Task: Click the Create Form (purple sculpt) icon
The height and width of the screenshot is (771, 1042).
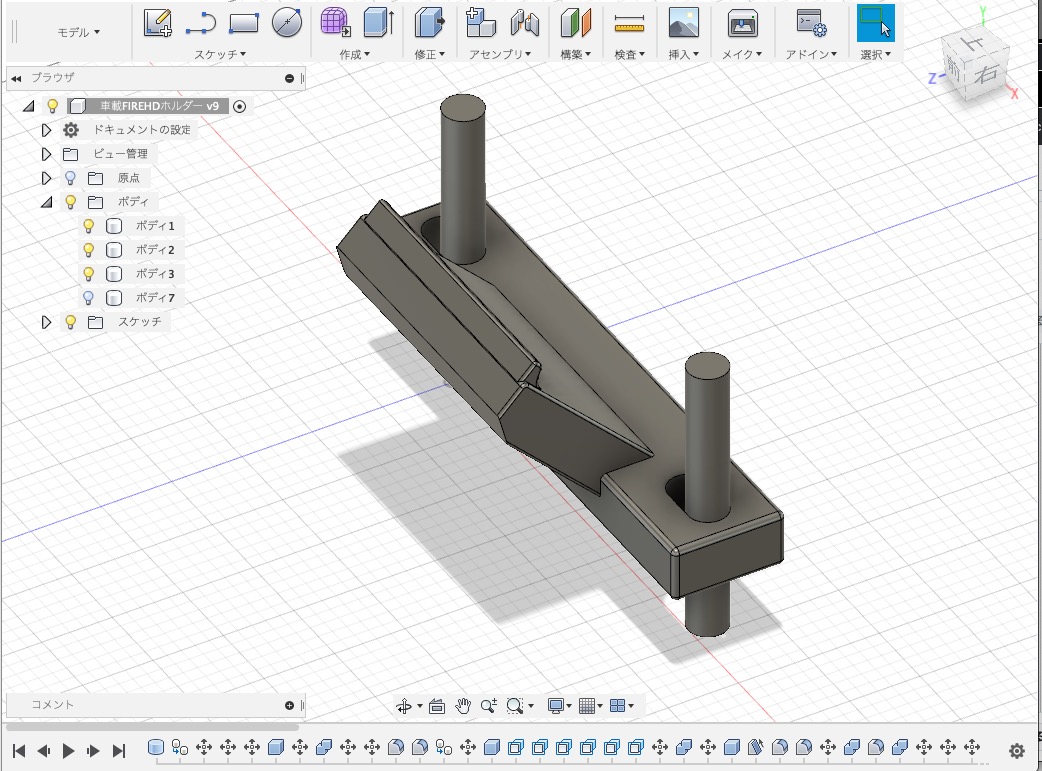Action: coord(336,22)
